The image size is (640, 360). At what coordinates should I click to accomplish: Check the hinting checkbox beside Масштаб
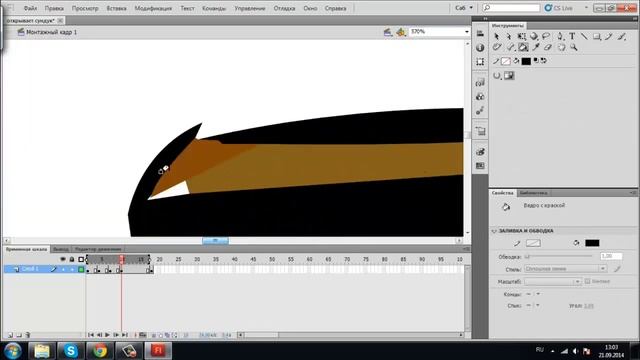click(587, 281)
